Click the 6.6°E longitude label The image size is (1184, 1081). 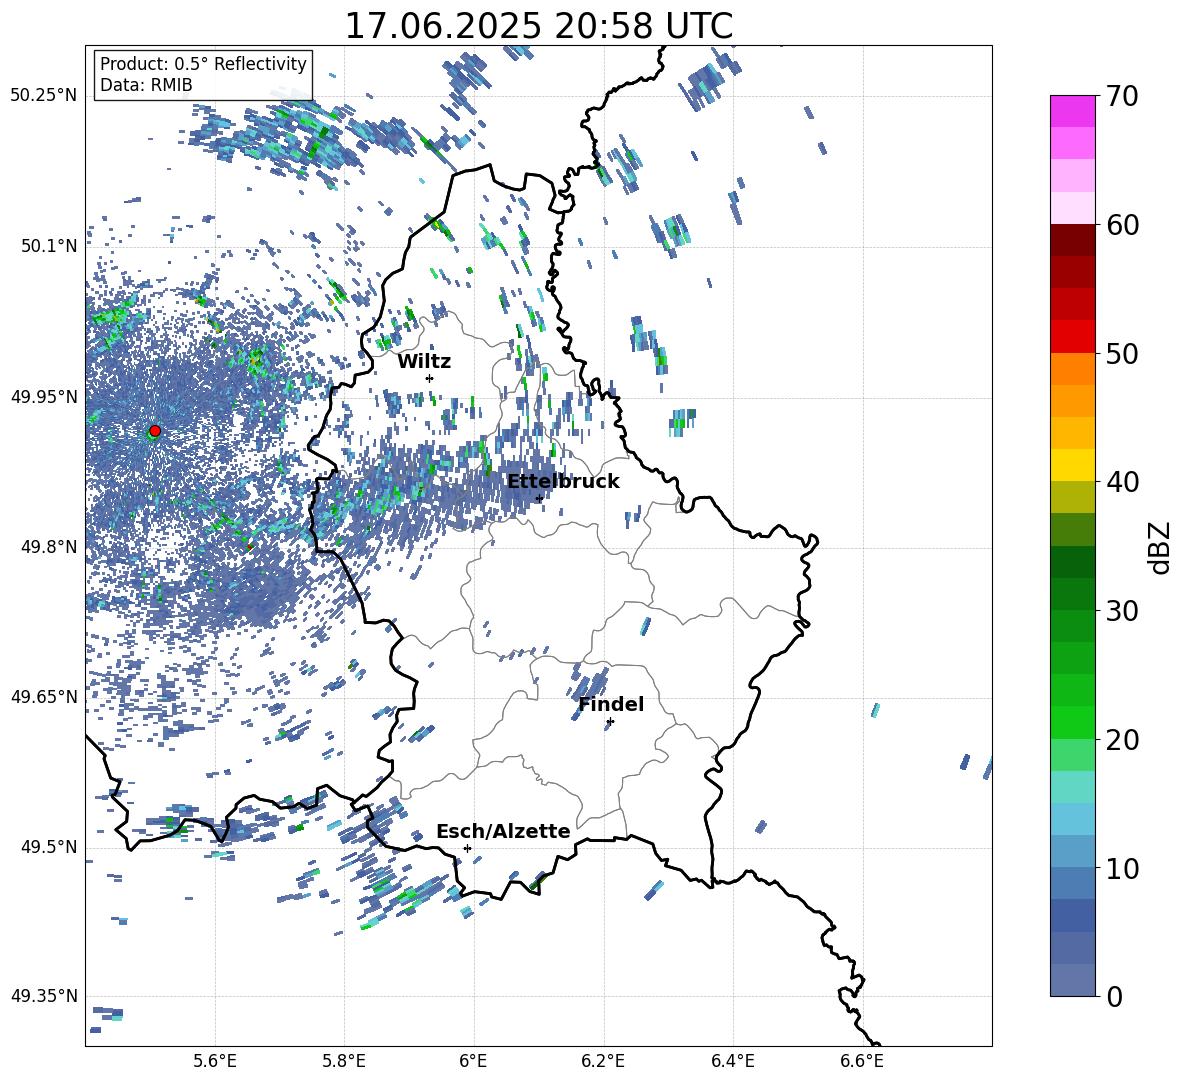coord(862,1061)
